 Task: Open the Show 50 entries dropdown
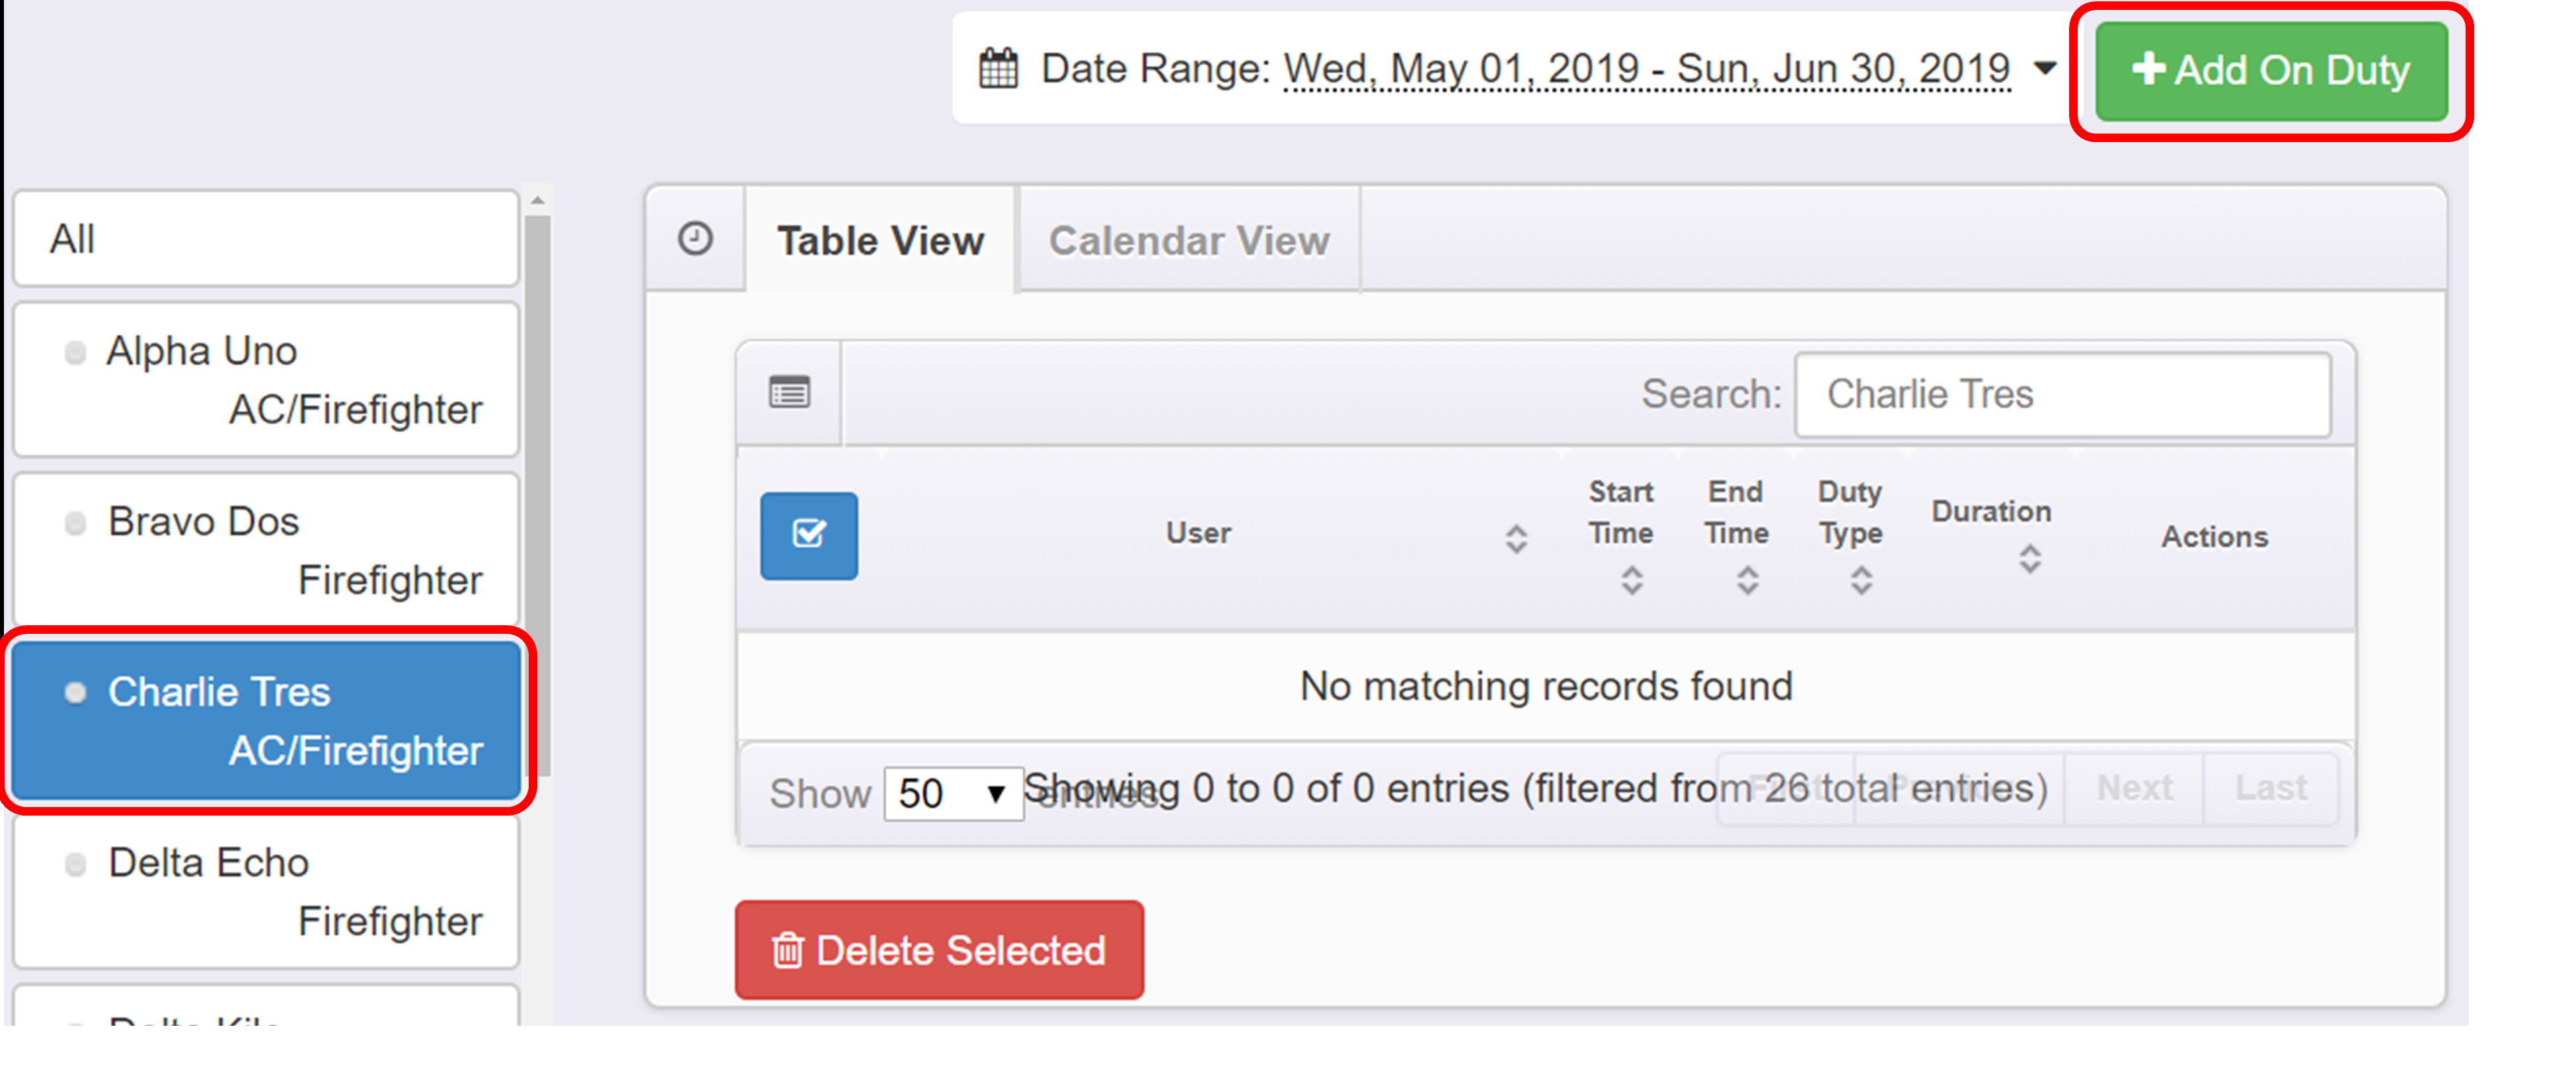point(953,794)
